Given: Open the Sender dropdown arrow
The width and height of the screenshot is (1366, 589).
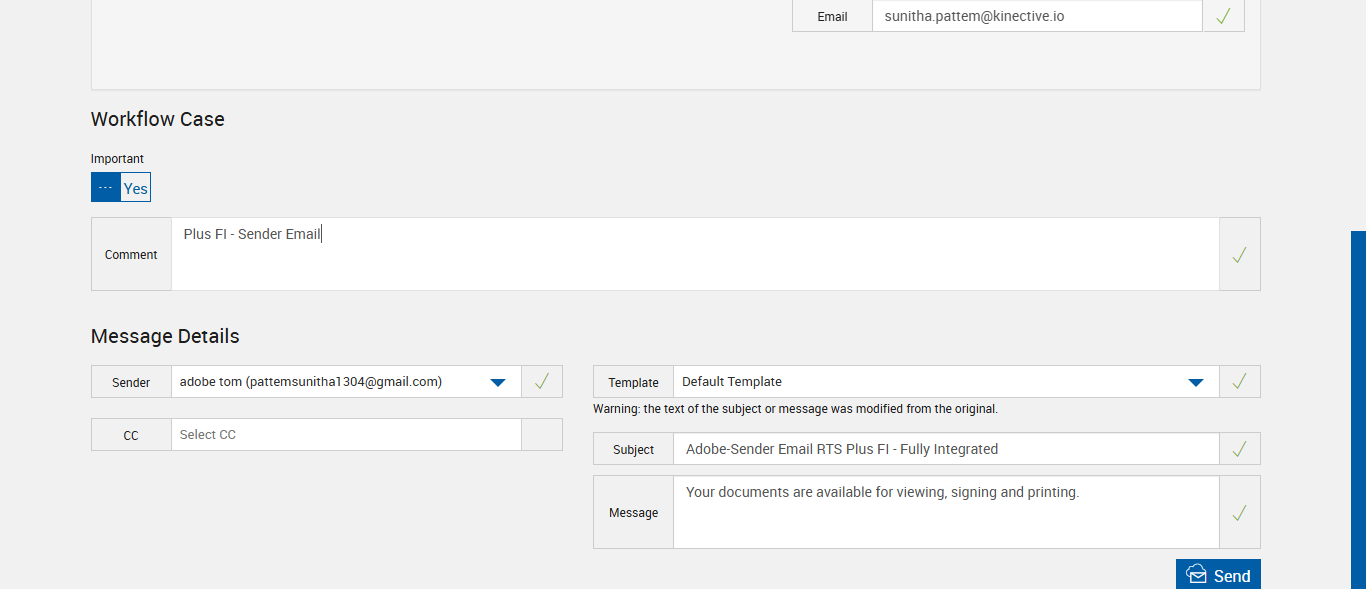Looking at the screenshot, I should pos(498,382).
